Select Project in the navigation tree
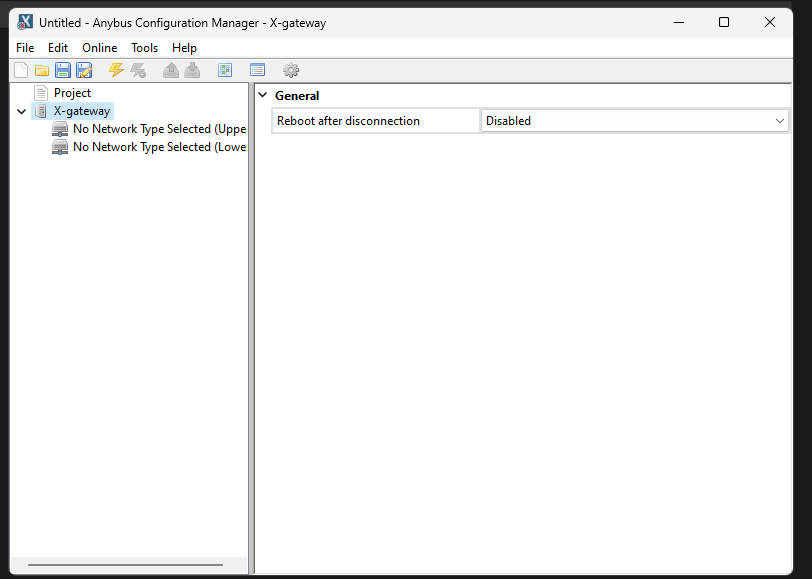 72,93
